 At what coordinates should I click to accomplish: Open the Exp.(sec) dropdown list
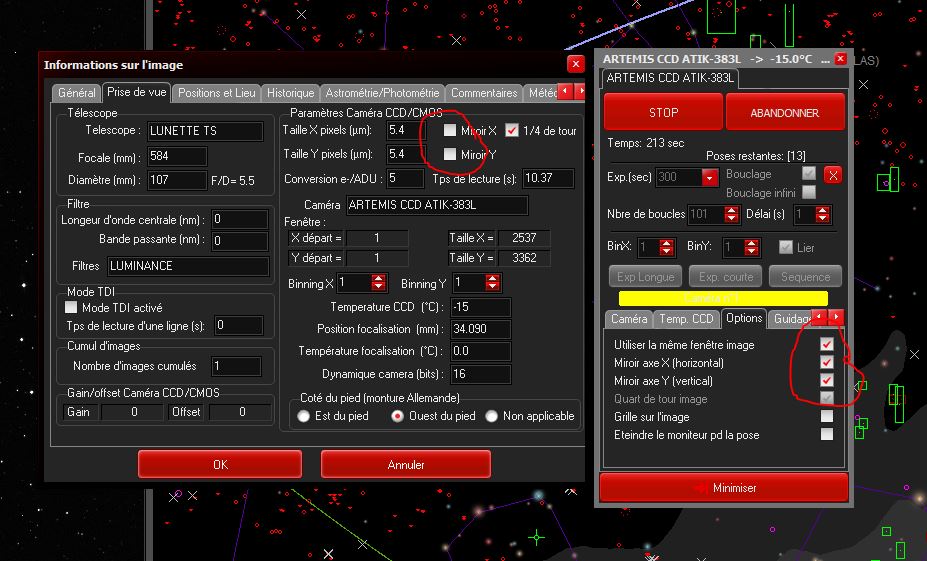710,177
